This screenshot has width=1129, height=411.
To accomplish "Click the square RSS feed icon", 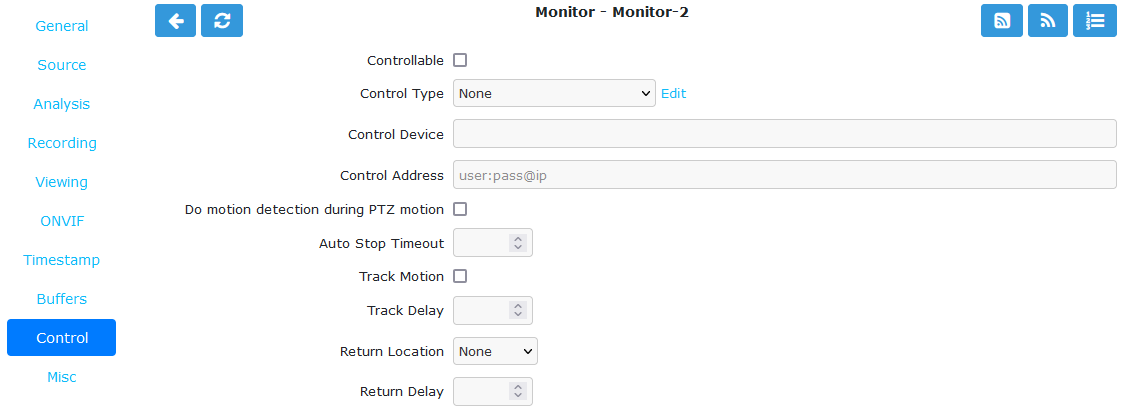I will 1002,20.
